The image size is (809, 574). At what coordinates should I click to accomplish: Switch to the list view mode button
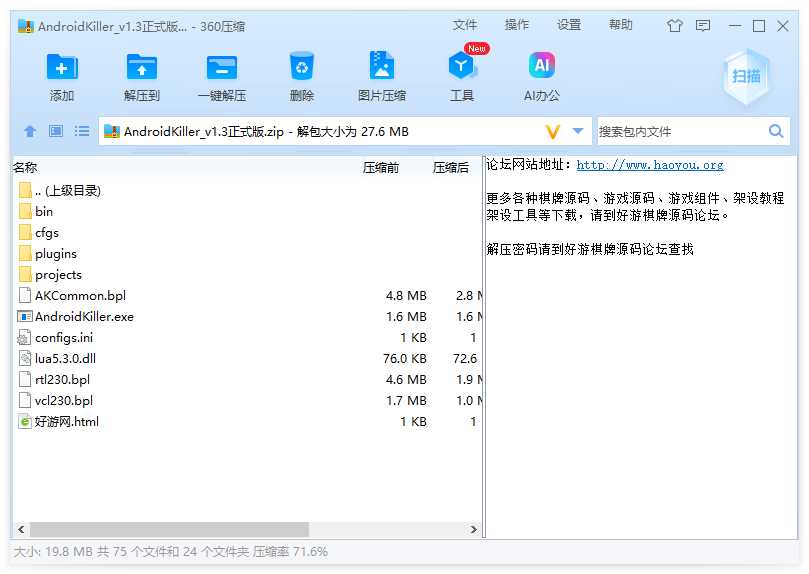pyautogui.click(x=82, y=131)
